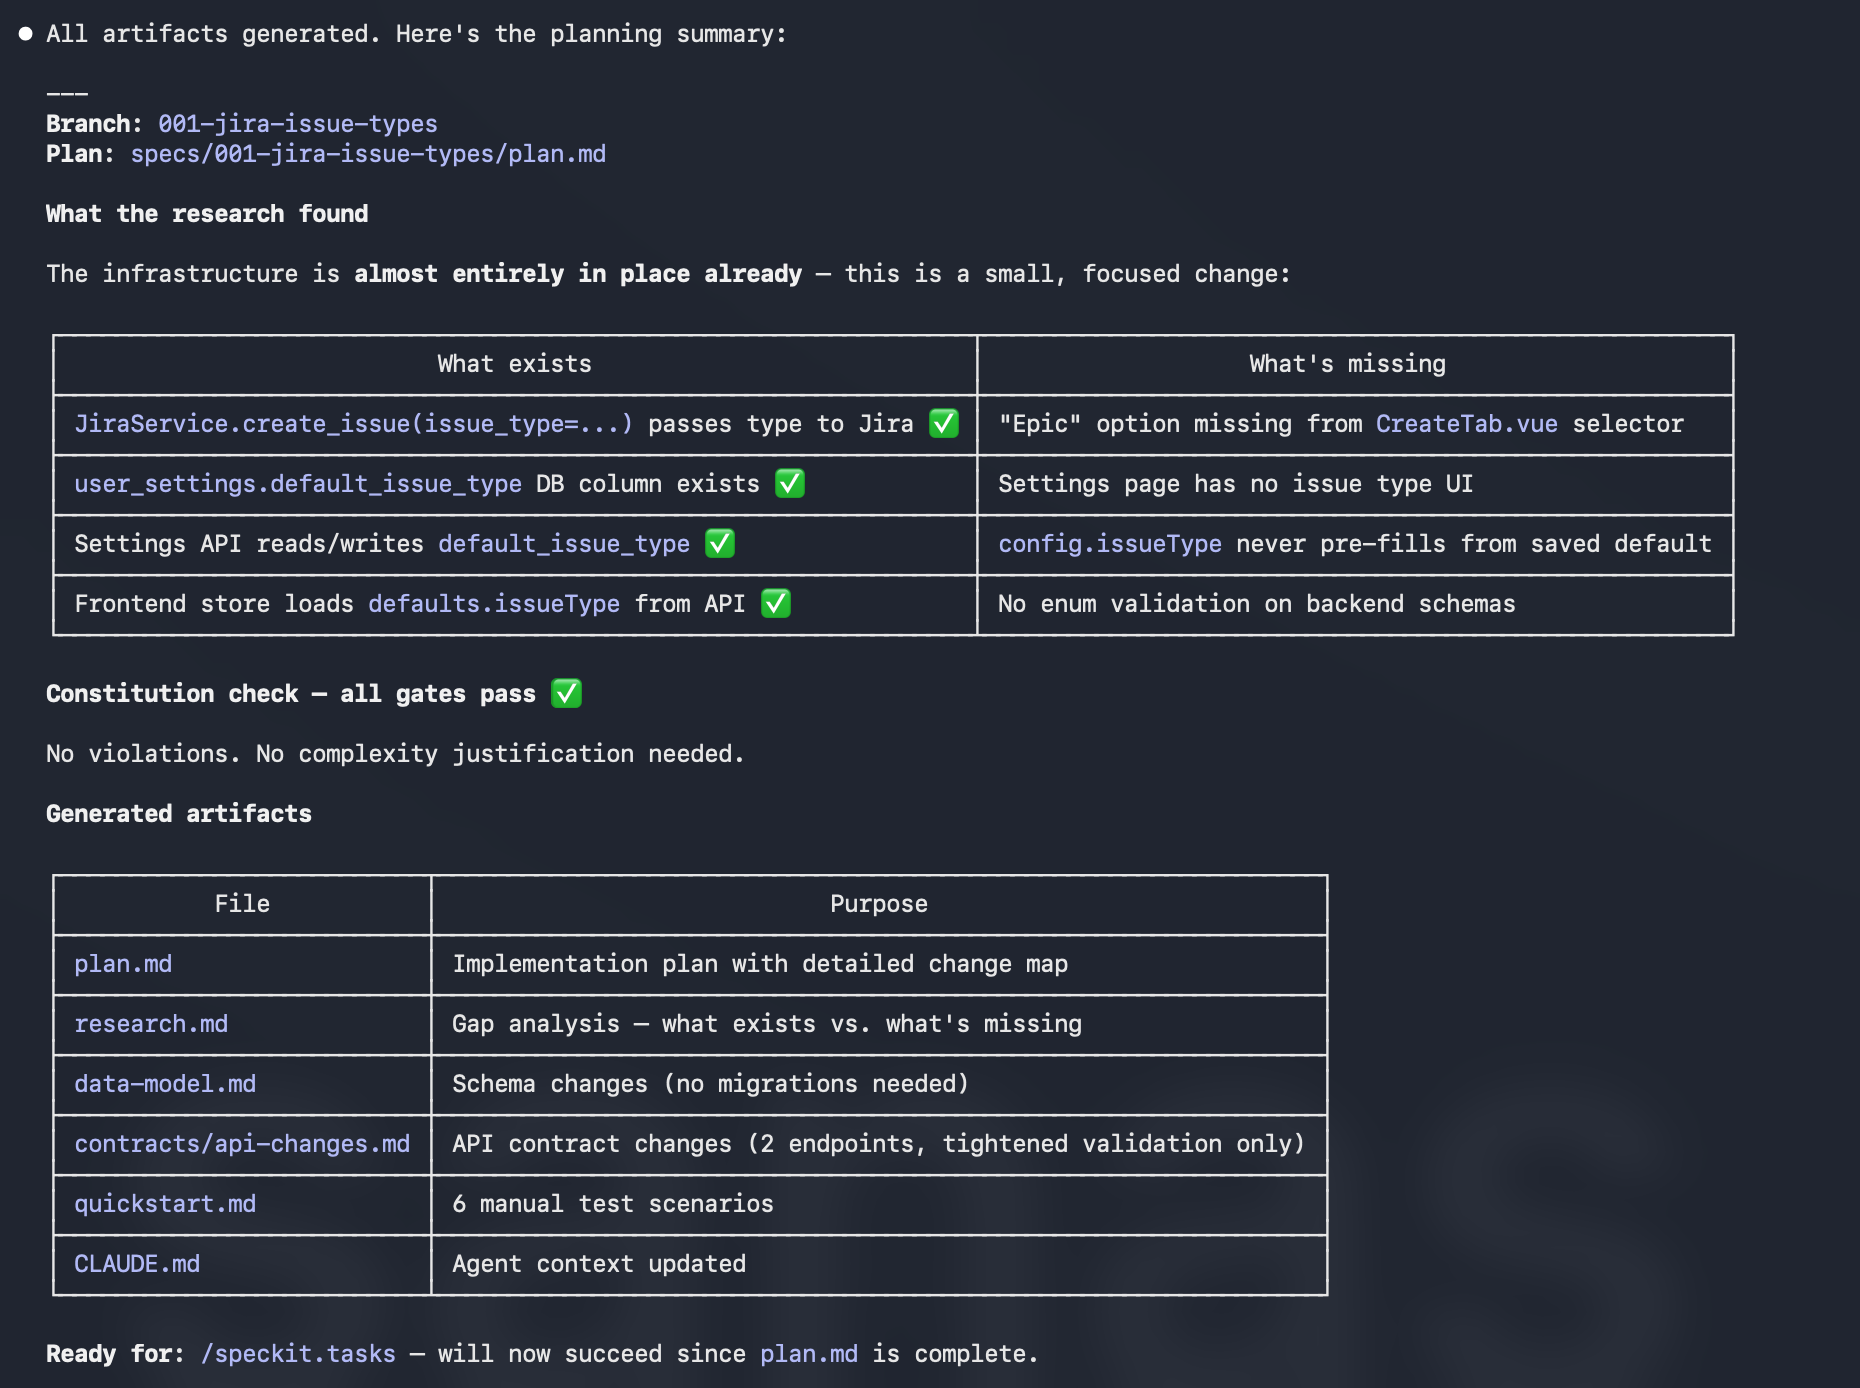The image size is (1860, 1388).
Task: Open the specs/001-jira-issue-types/plan.md path
Action: point(368,154)
